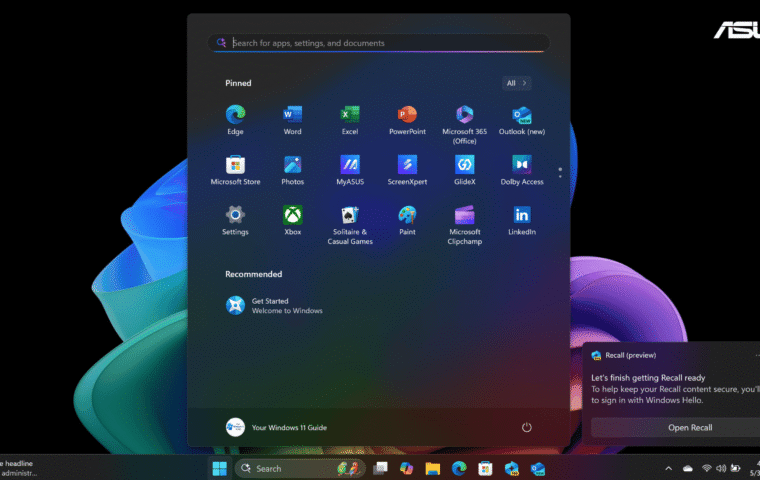This screenshot has width=760, height=480.
Task: Open the LinkedIn pinned app
Action: pyautogui.click(x=522, y=221)
